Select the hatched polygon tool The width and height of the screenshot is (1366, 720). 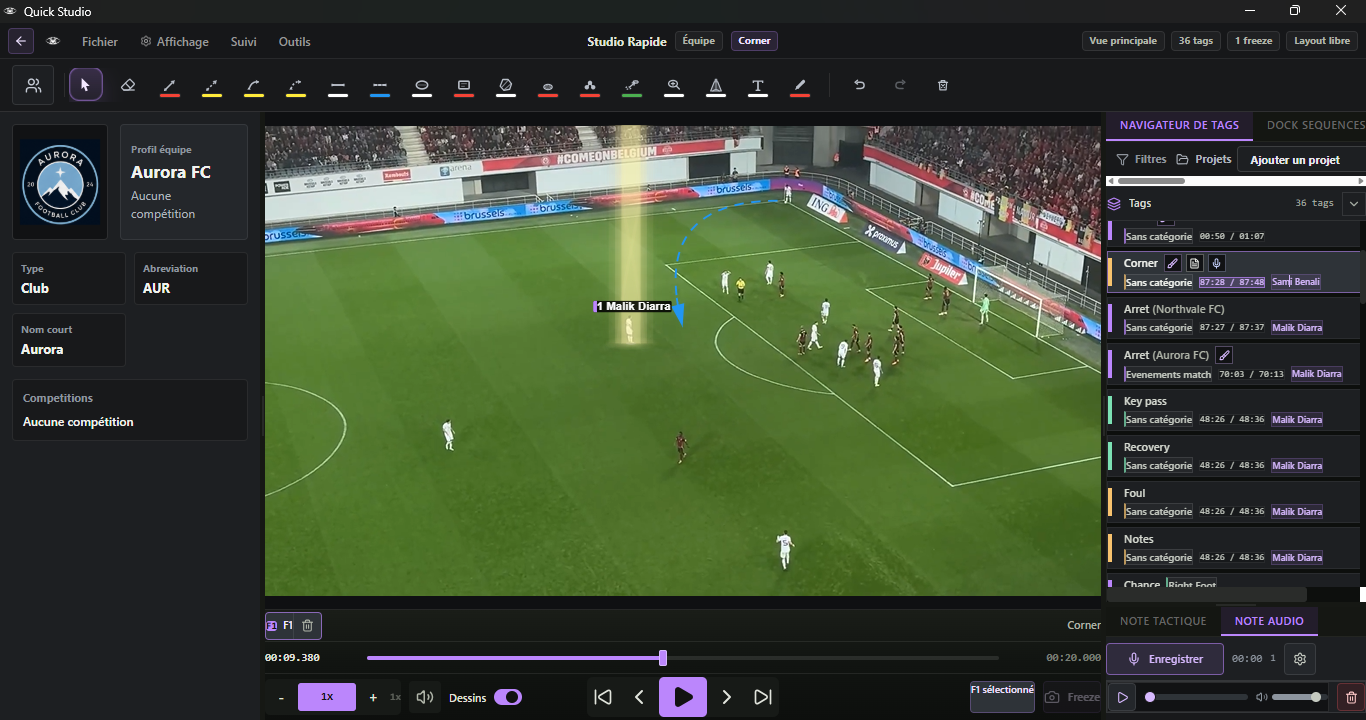click(x=506, y=85)
